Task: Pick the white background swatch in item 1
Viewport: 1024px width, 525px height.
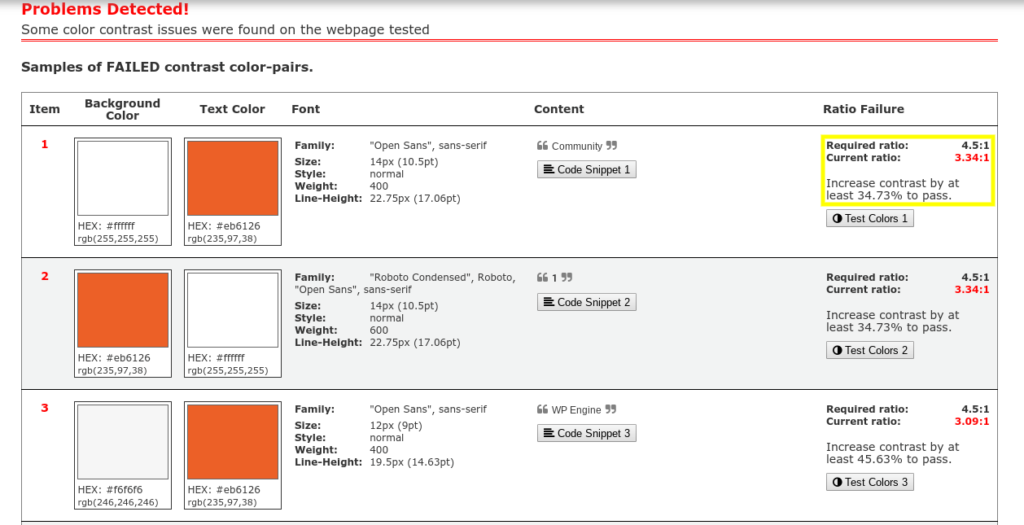Action: 122,178
